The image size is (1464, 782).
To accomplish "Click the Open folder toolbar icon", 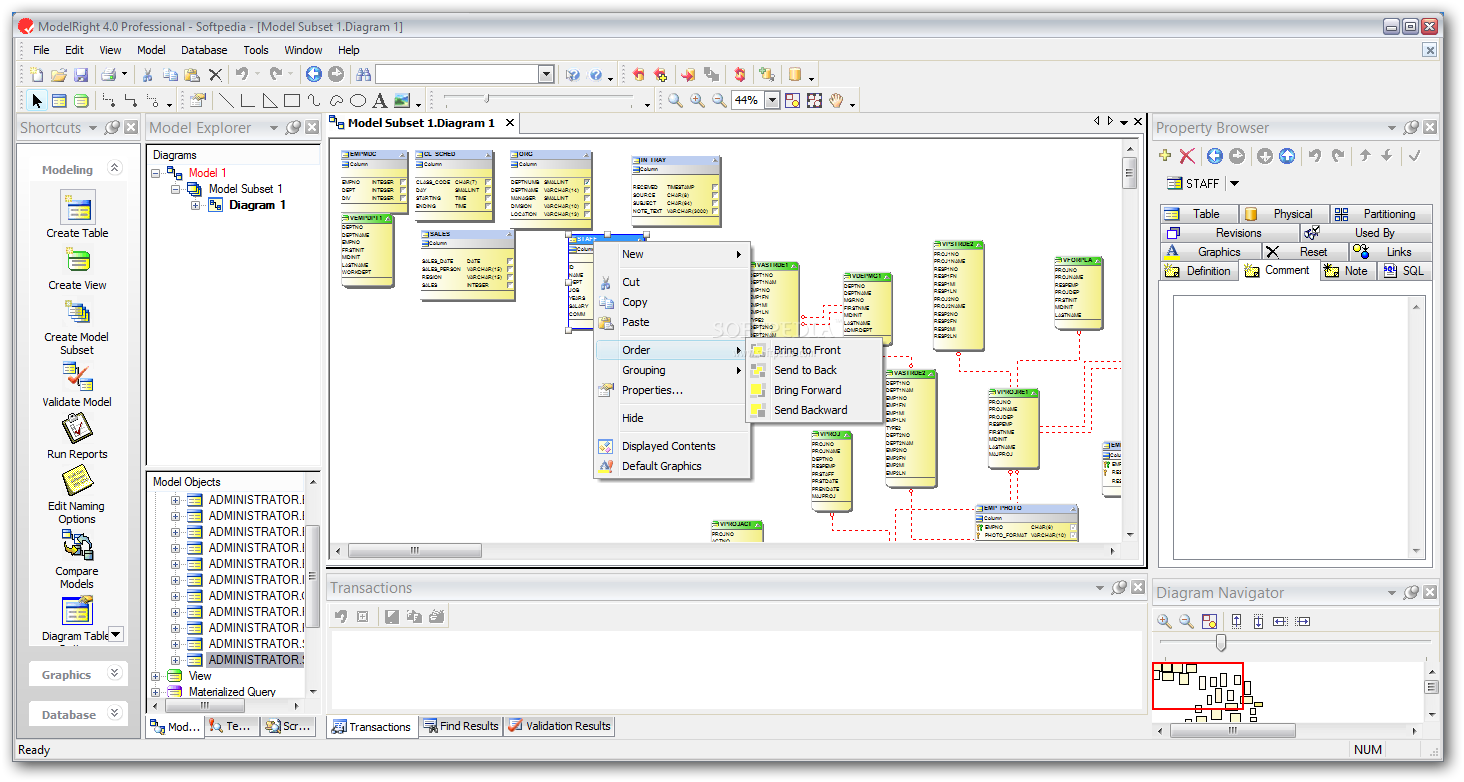I will point(59,74).
